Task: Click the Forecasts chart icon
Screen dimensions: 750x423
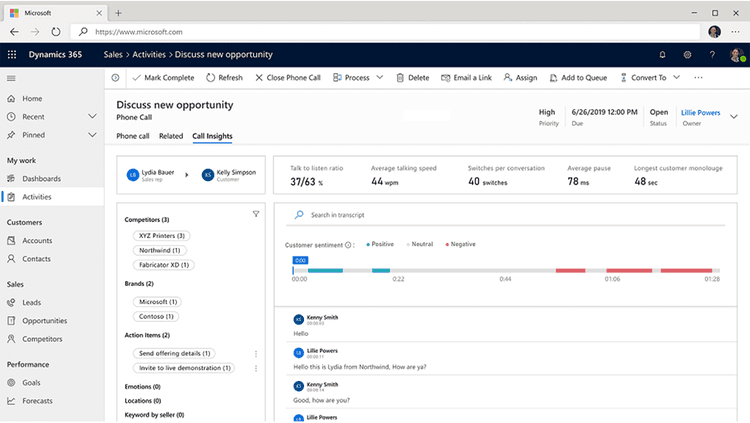Action: pos(11,401)
